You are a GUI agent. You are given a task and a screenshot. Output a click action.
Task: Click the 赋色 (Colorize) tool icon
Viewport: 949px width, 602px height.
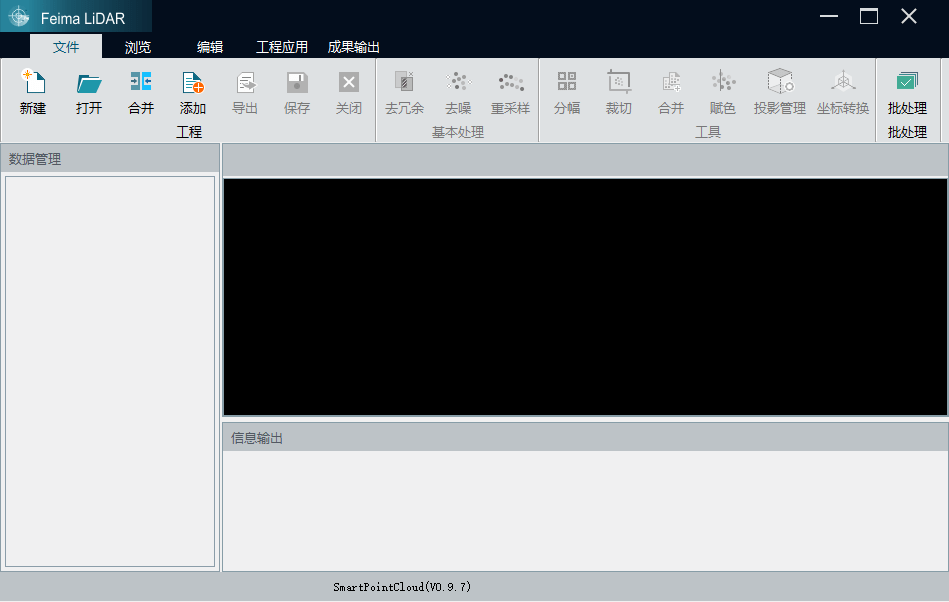click(723, 82)
